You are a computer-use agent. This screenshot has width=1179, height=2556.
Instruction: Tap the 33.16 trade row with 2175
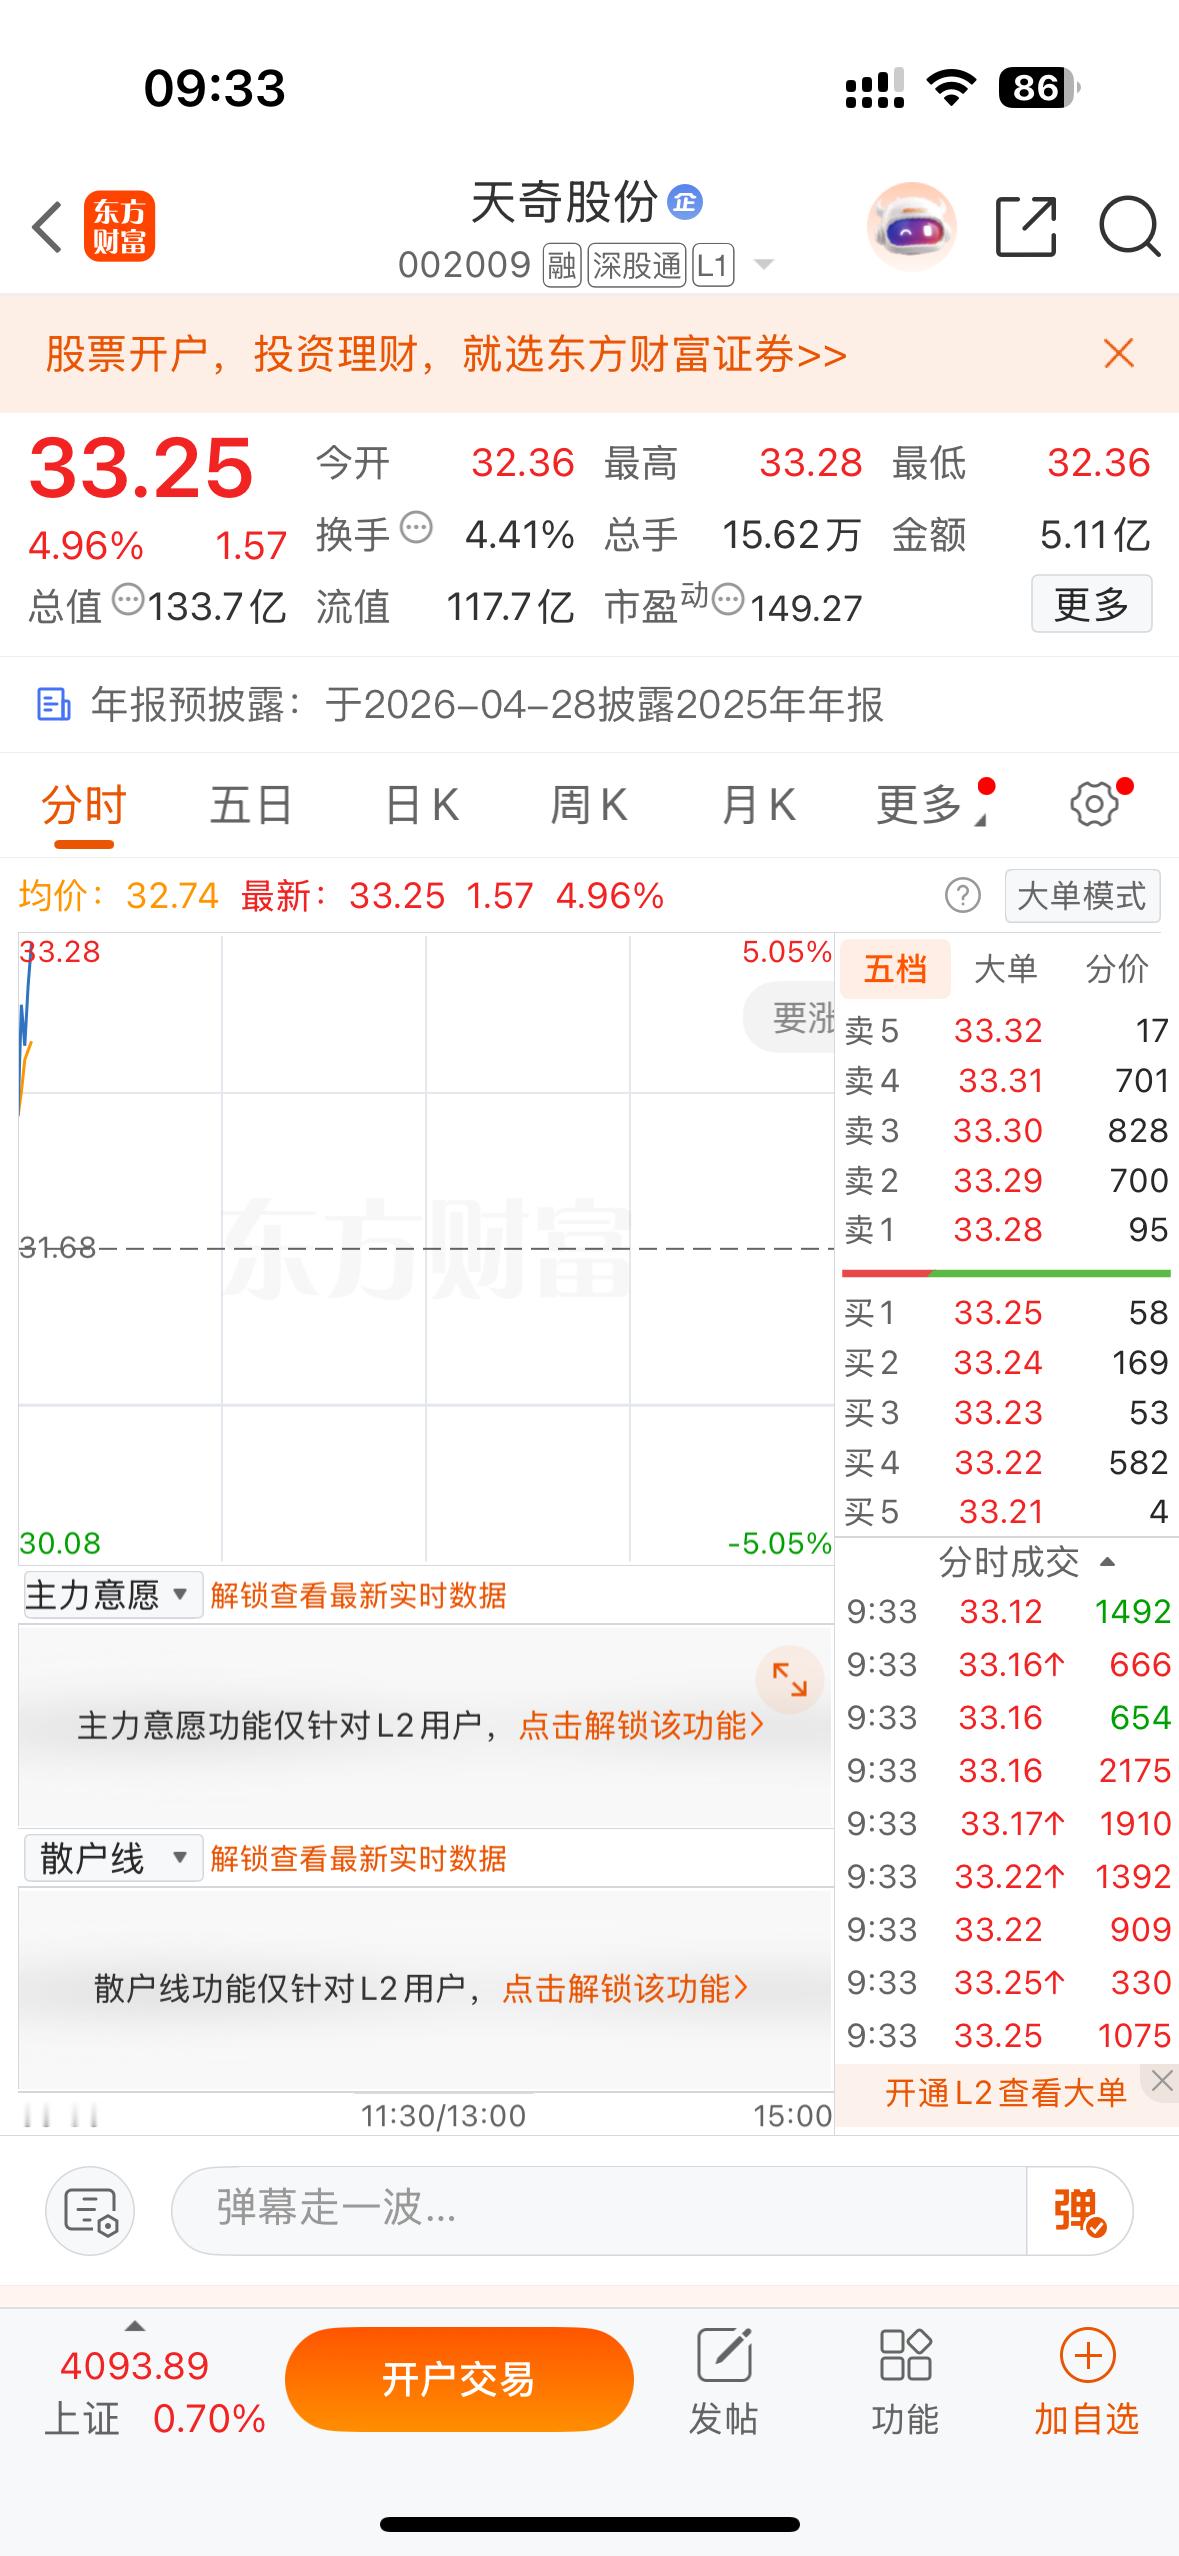(1008, 1771)
